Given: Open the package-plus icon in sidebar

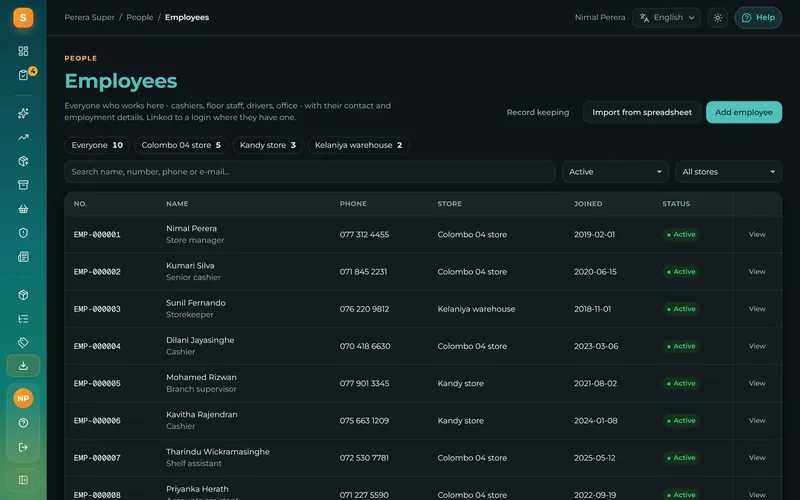Looking at the screenshot, I should (x=23, y=161).
